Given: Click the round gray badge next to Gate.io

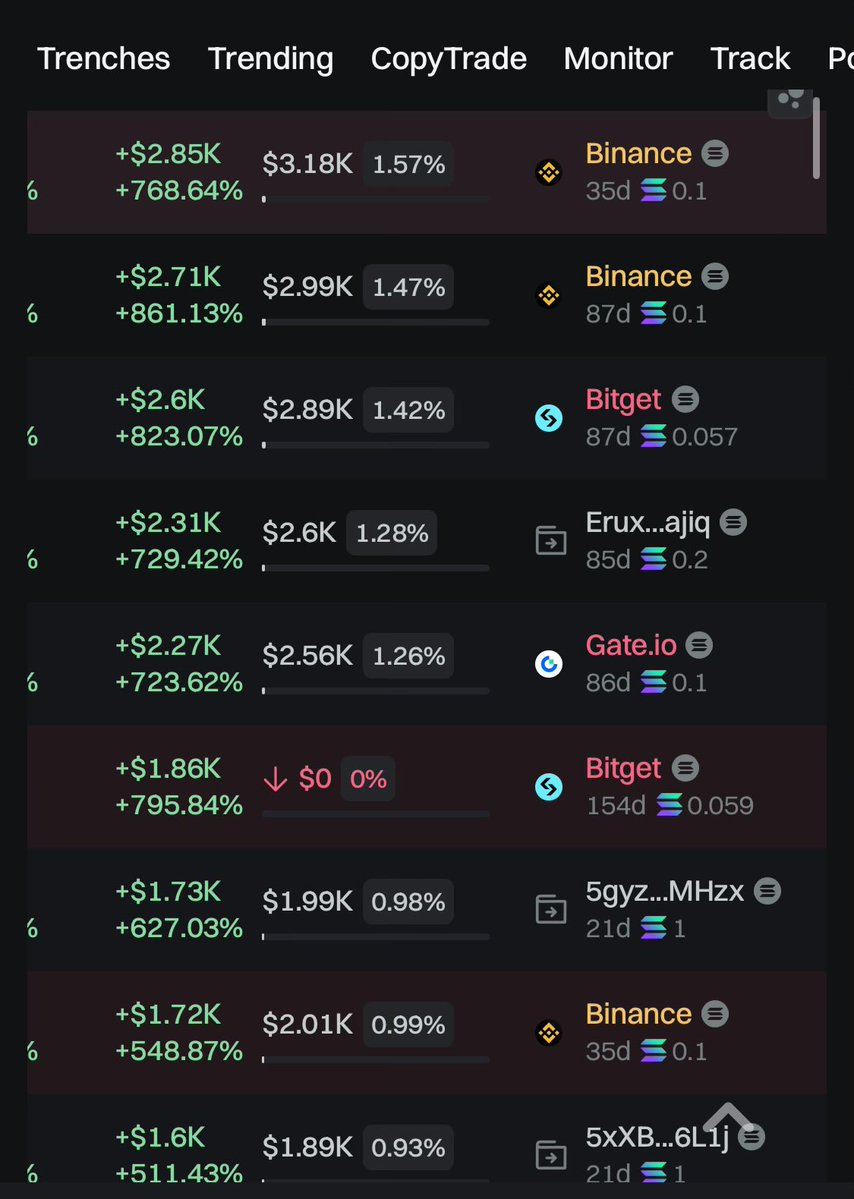Looking at the screenshot, I should point(699,646).
